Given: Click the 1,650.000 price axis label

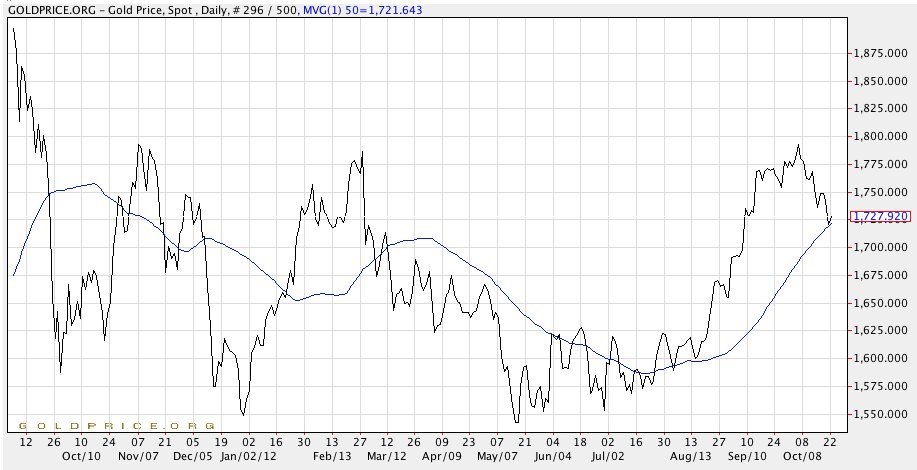Looking at the screenshot, I should point(881,303).
